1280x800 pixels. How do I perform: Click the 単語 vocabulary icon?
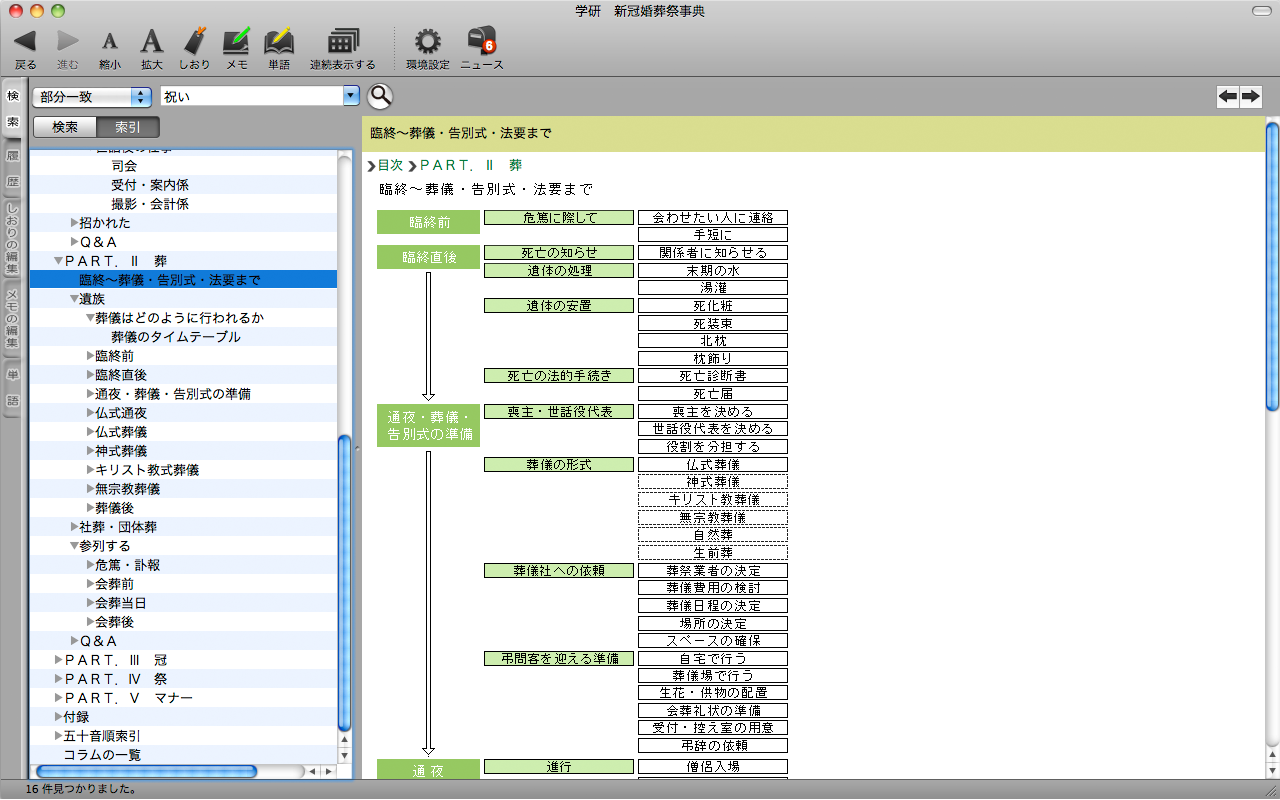pyautogui.click(x=279, y=42)
